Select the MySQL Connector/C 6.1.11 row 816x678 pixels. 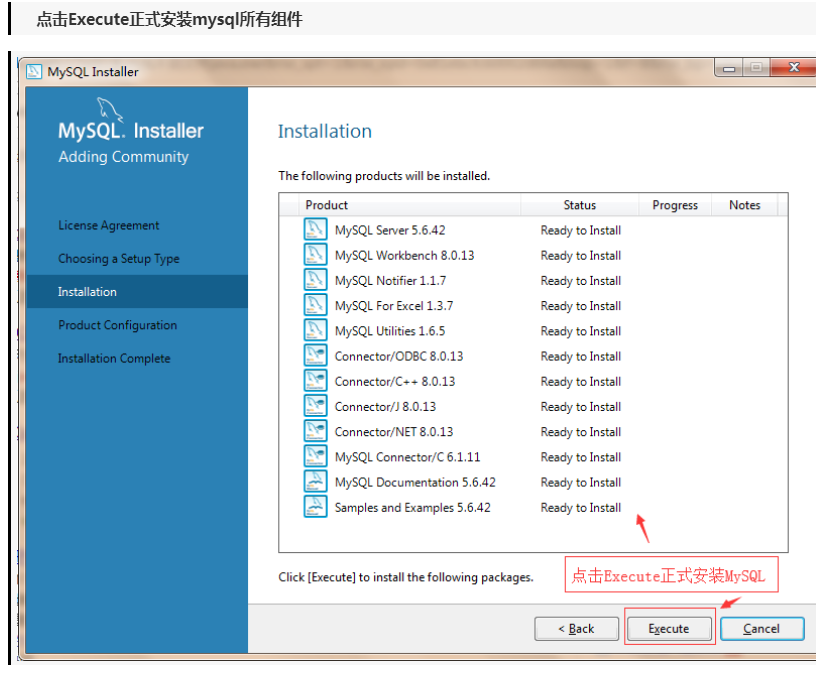tap(533, 457)
